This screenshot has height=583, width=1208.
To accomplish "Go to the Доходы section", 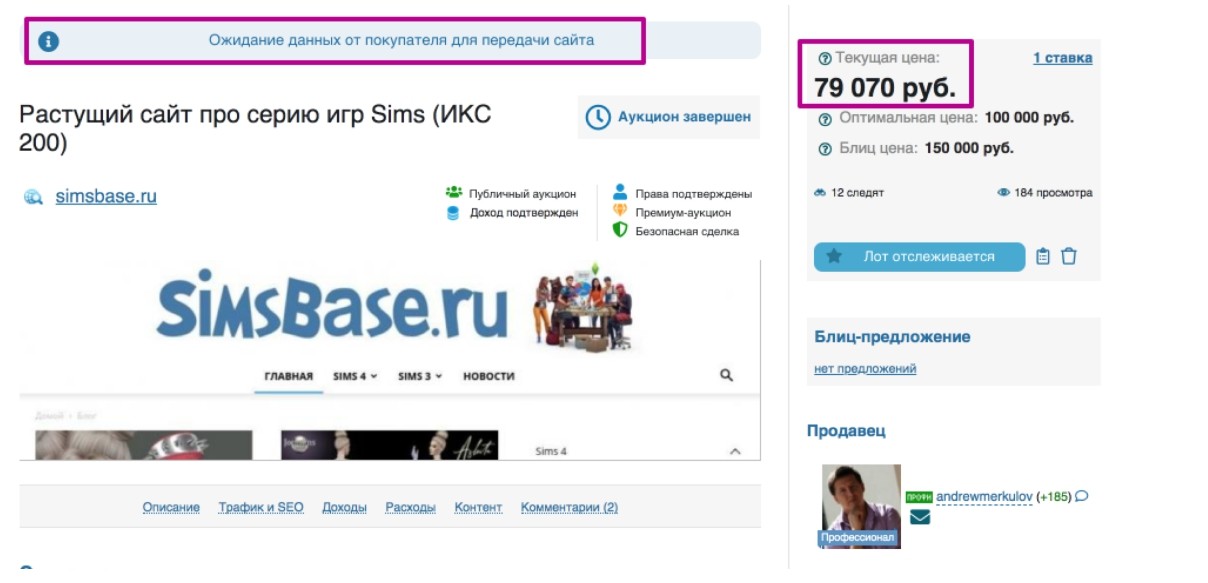I will point(344,508).
